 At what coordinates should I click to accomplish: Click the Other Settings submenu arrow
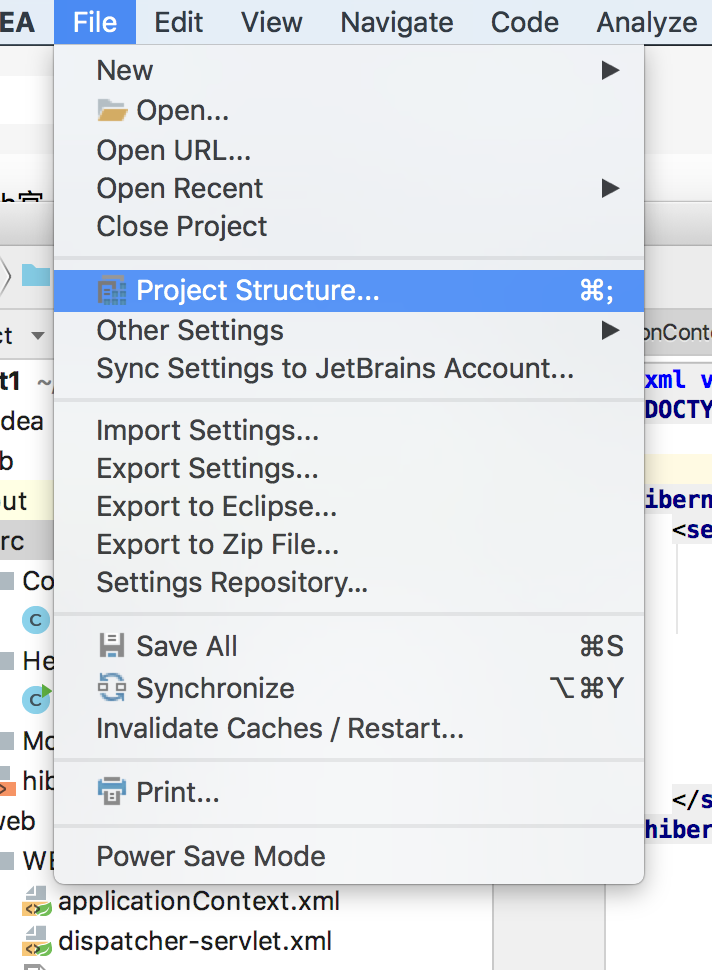pyautogui.click(x=610, y=330)
